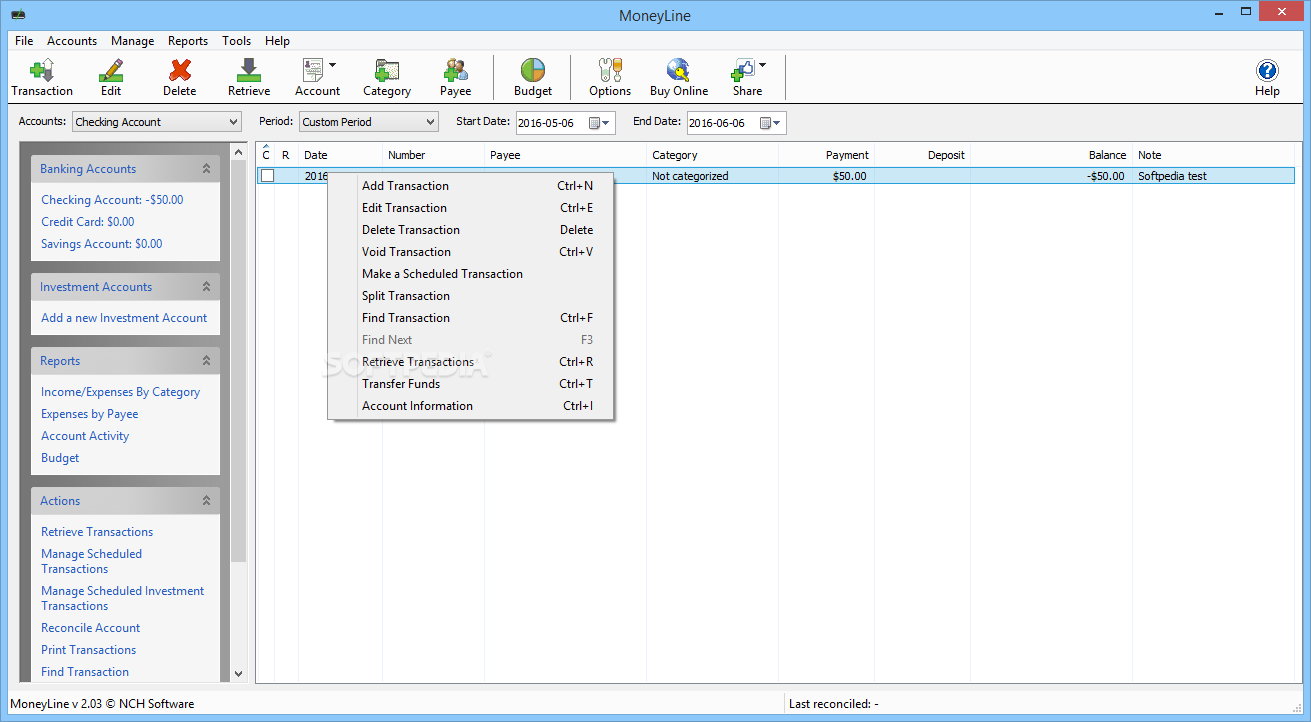Open Checking Account: -$50.00 link

click(112, 200)
